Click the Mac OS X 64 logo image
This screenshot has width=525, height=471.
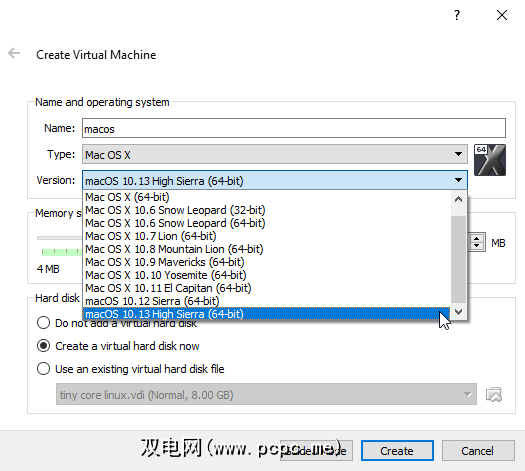[x=490, y=160]
